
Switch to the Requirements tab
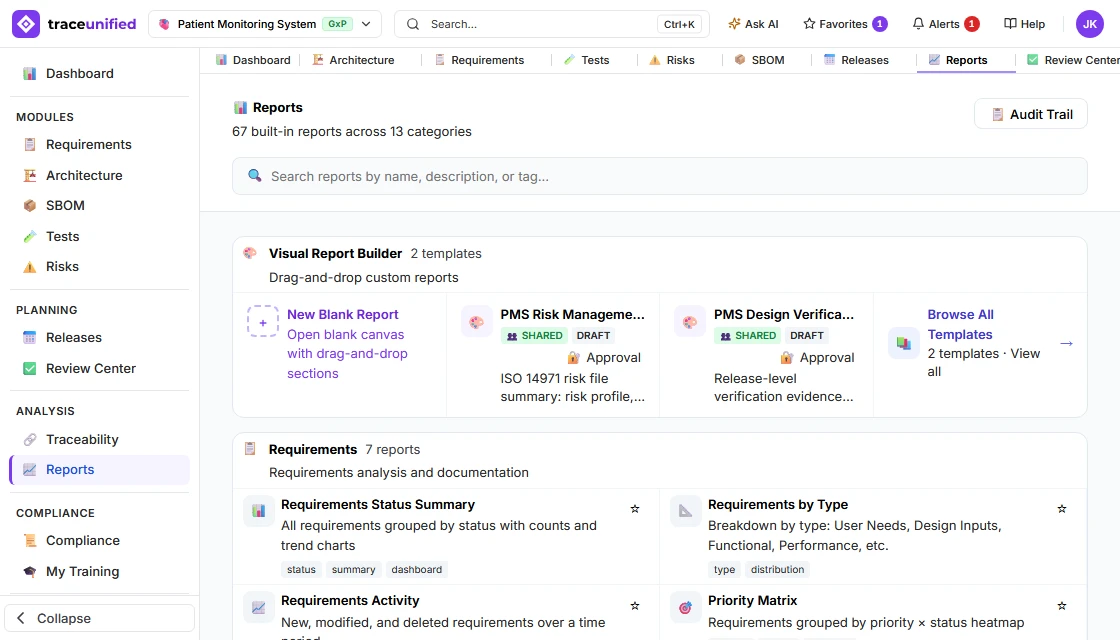point(479,60)
